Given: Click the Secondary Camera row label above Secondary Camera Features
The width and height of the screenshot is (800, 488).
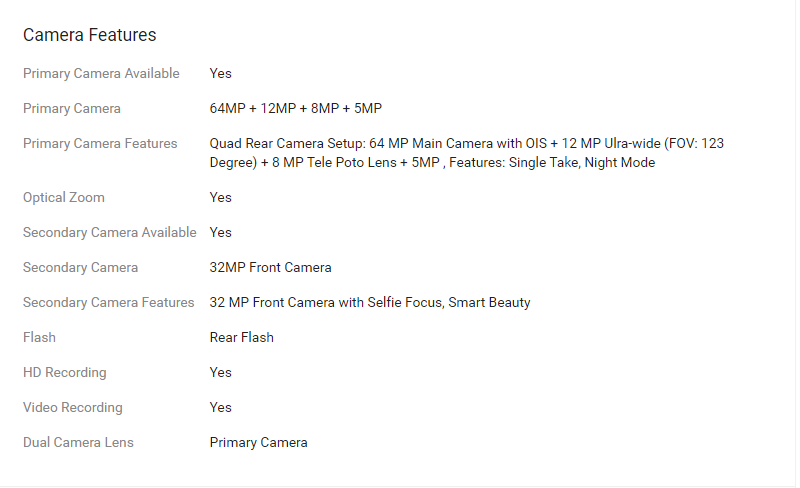Looking at the screenshot, I should click(x=81, y=267).
